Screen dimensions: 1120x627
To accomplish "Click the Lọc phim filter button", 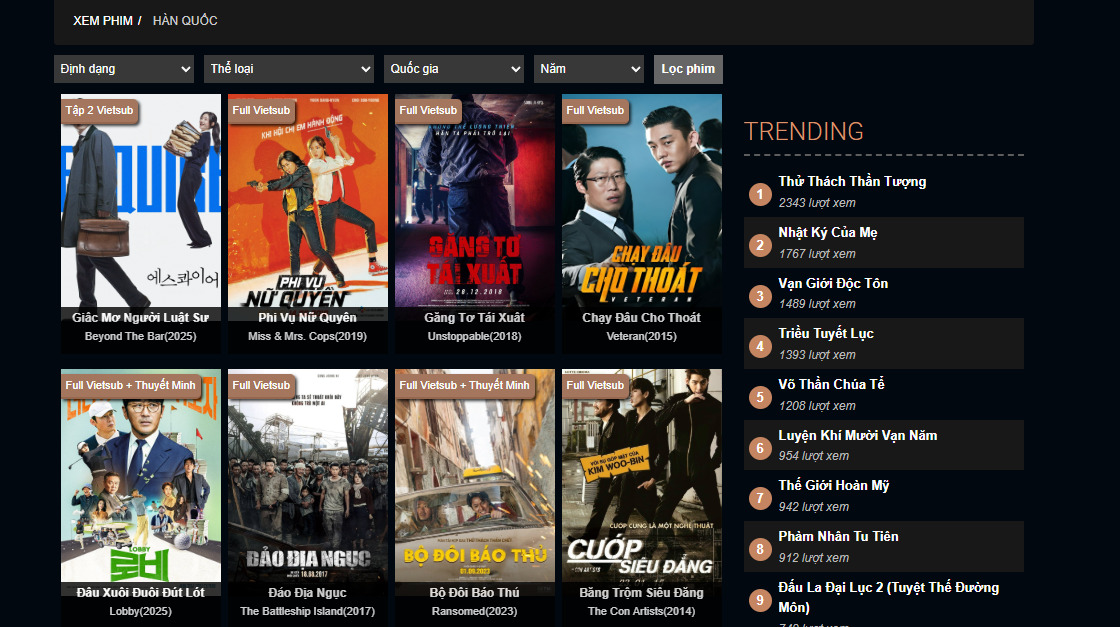I will pos(688,69).
